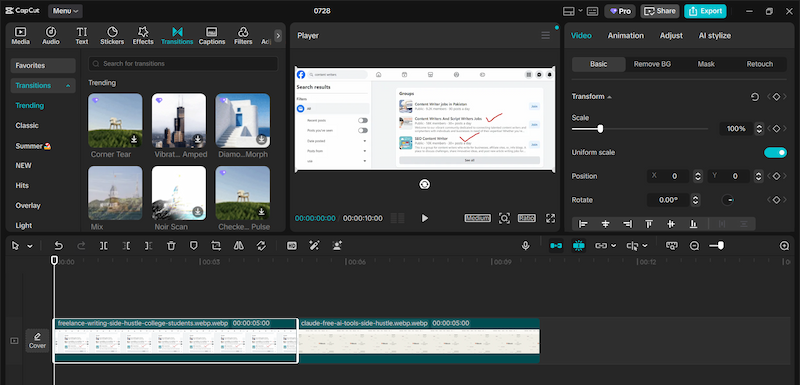Click the timeline zoom slider
The width and height of the screenshot is (800, 385).
[717, 246]
